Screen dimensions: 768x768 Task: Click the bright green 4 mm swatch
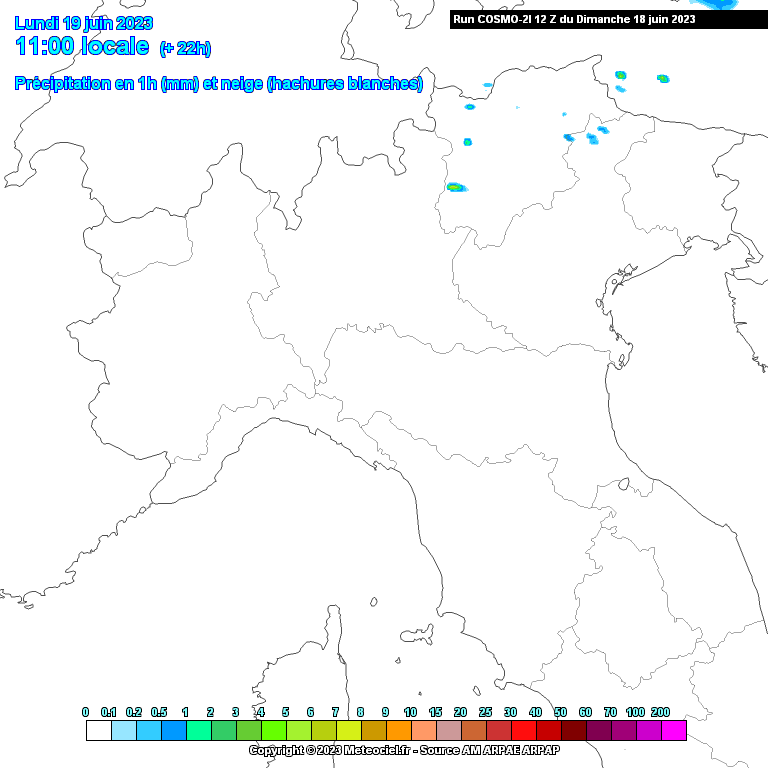coord(274,730)
